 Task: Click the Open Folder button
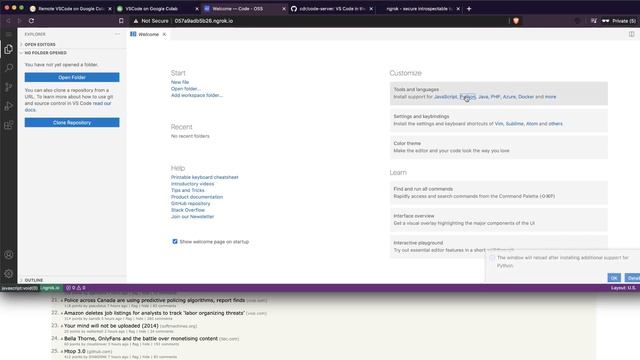point(72,77)
